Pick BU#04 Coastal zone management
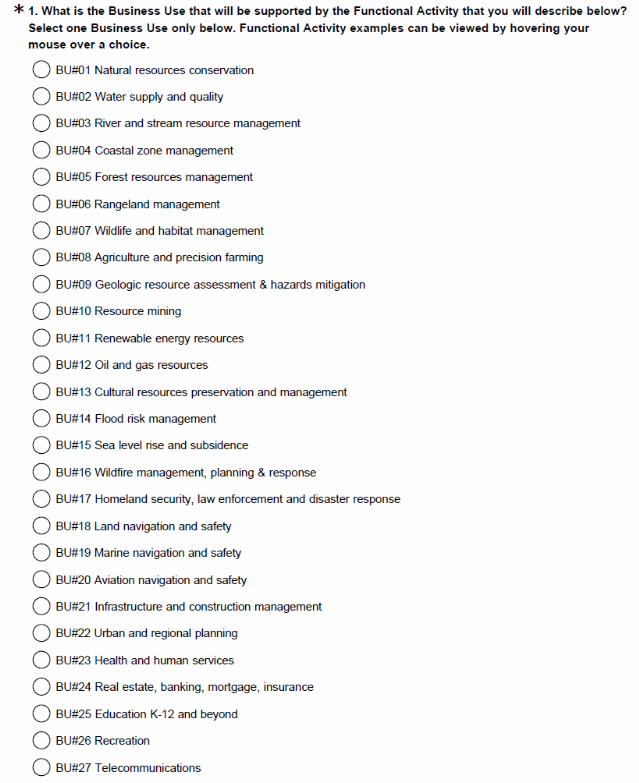Viewport: 639px width, 783px height. pos(42,151)
